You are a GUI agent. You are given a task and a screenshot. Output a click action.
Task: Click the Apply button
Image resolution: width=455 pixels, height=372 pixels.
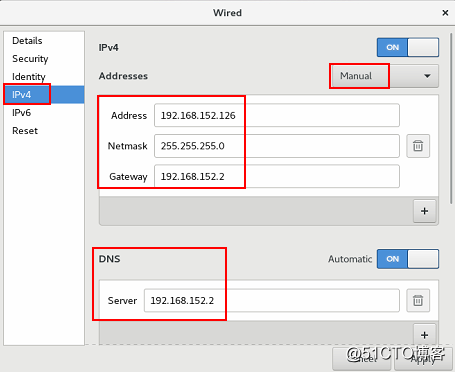coord(423,359)
